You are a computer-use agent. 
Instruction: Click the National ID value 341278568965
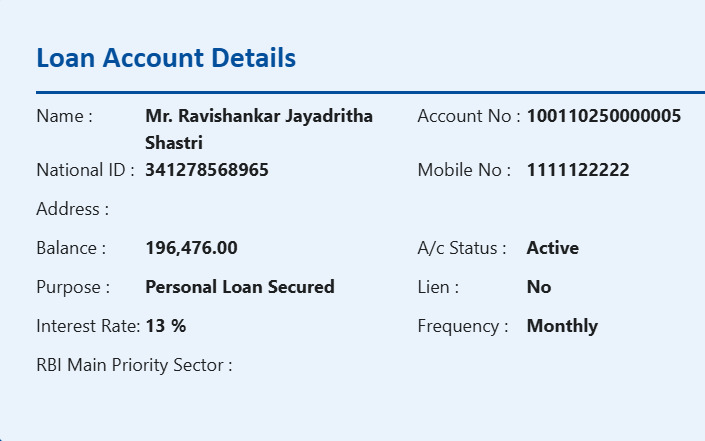coord(206,170)
